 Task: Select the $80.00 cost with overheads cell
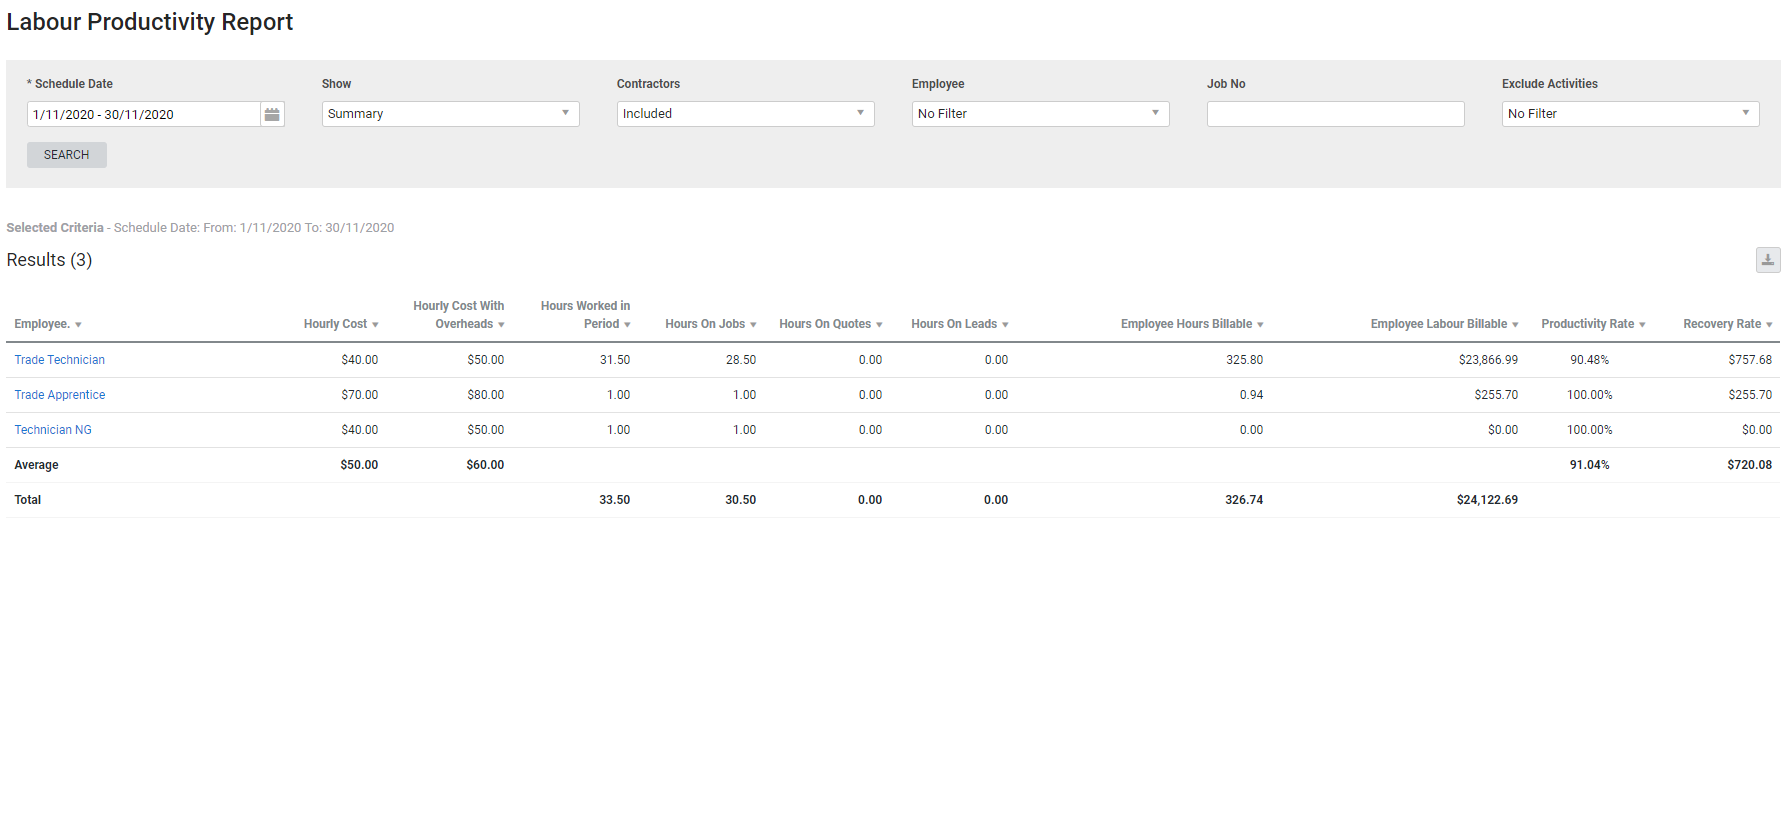pos(486,395)
